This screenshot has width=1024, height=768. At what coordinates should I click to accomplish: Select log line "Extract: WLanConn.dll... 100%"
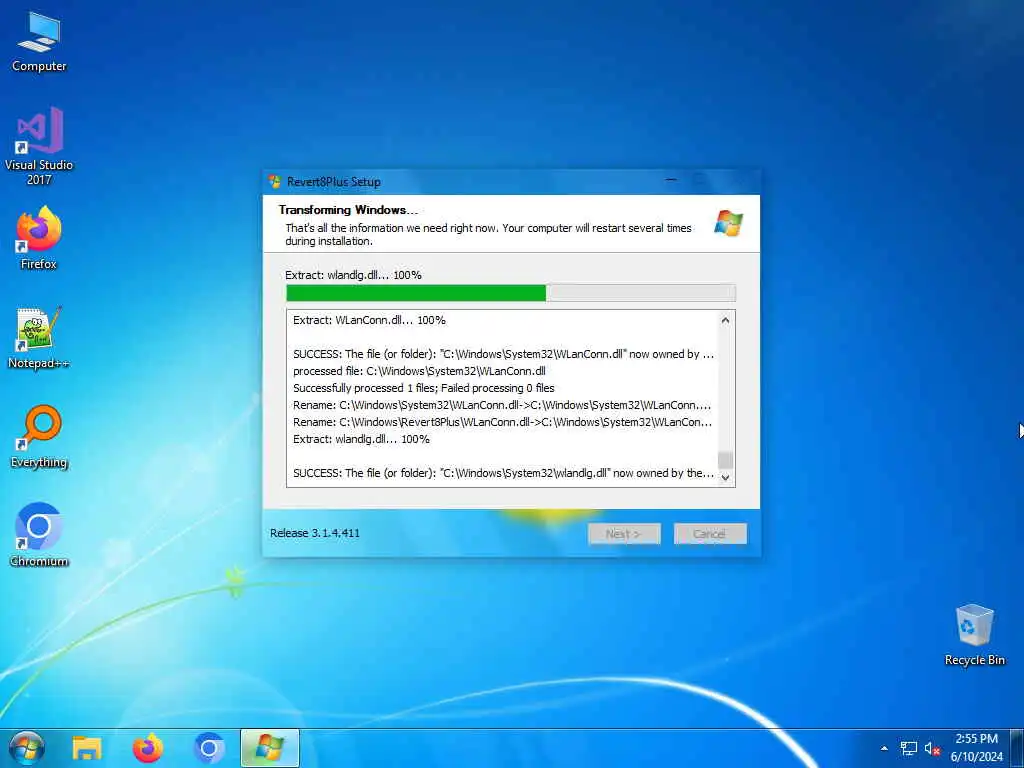(x=370, y=320)
